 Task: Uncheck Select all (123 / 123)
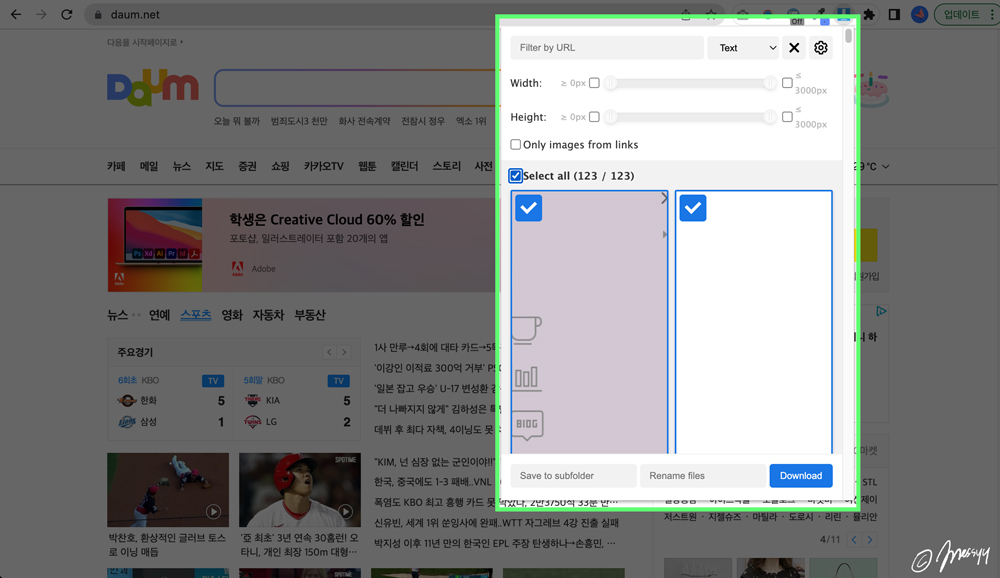(x=516, y=176)
